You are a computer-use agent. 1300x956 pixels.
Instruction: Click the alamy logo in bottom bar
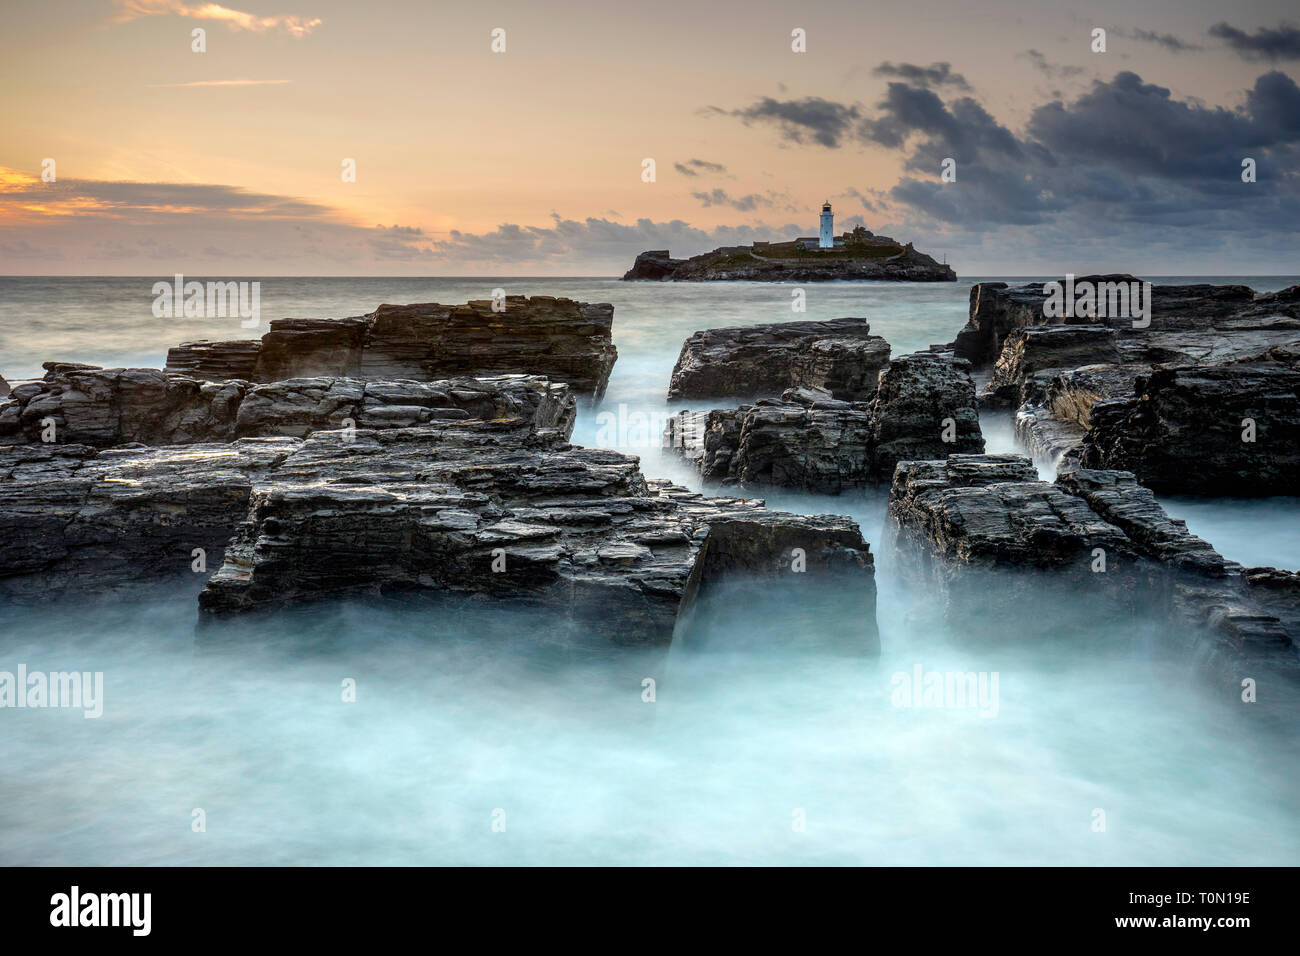[x=101, y=910]
